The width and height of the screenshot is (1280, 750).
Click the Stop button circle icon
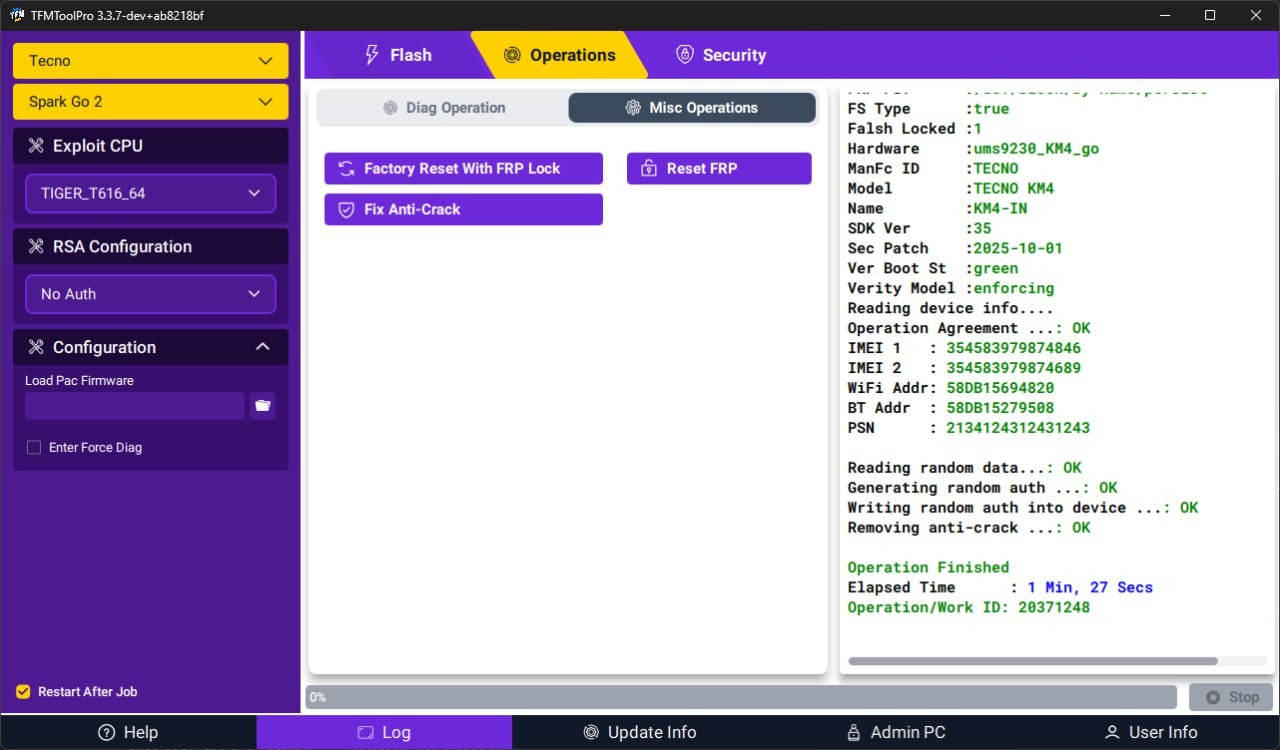coord(1213,698)
